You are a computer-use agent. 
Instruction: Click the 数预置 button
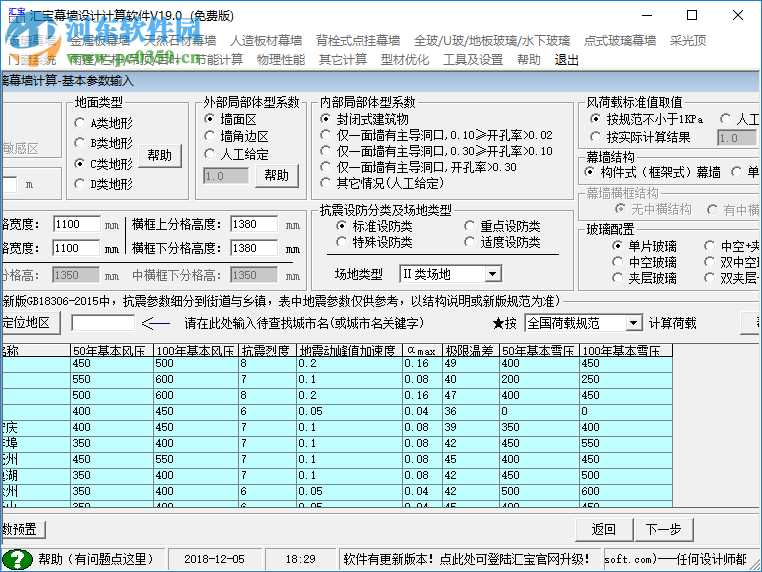pyautogui.click(x=22, y=529)
